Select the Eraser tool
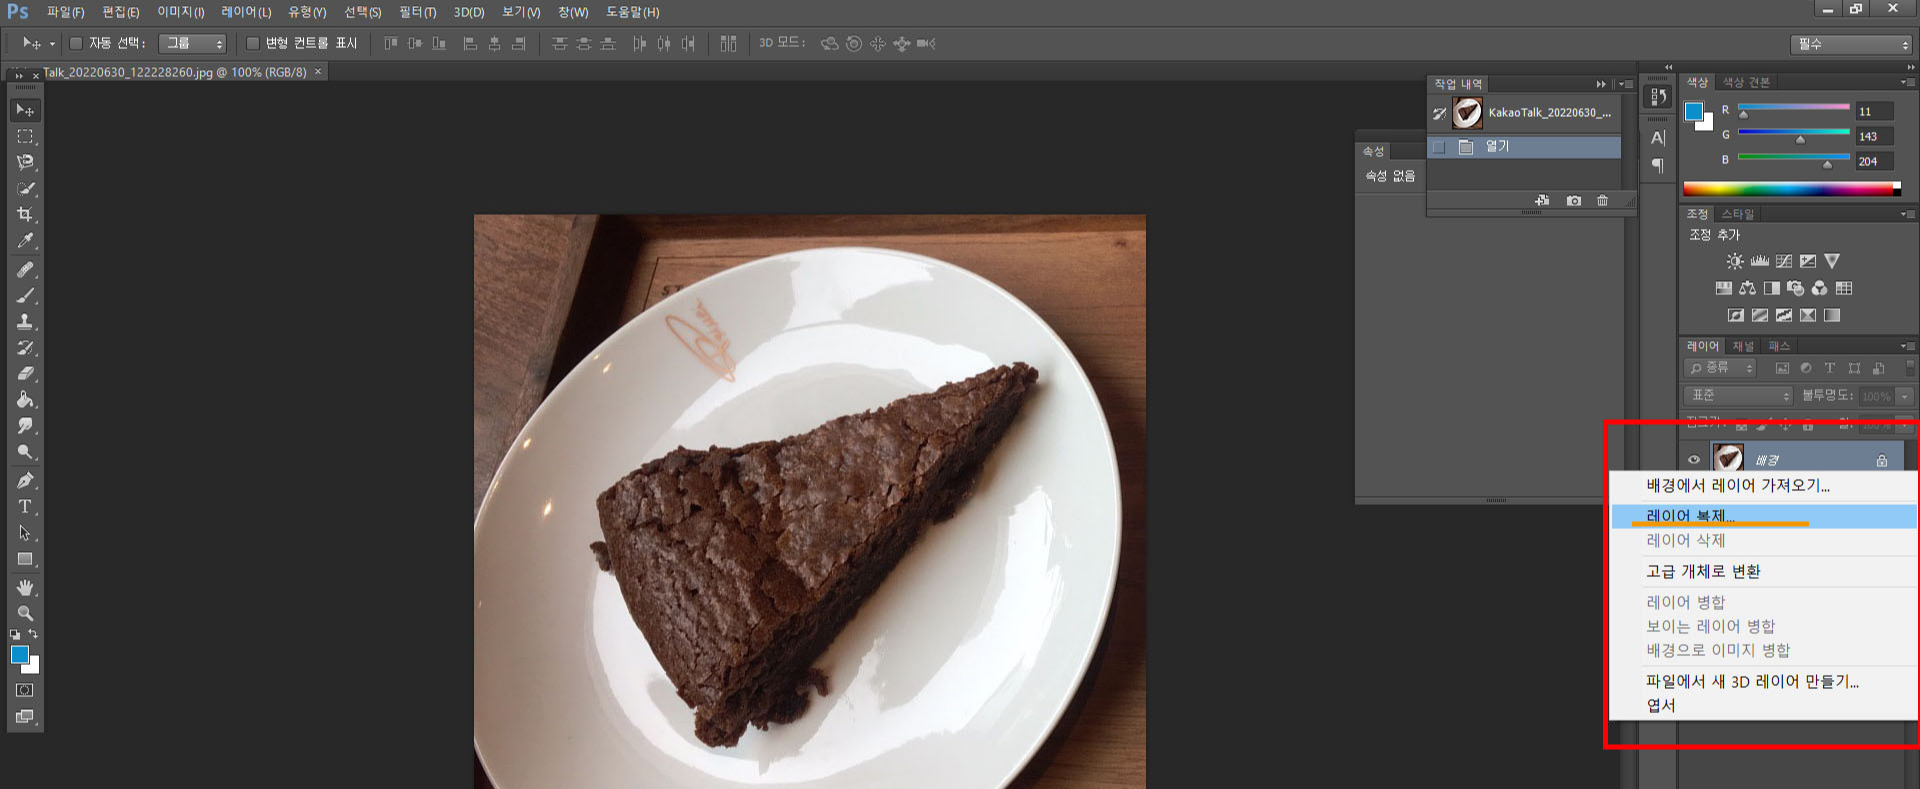Screen dimensions: 1920x789 tap(25, 374)
